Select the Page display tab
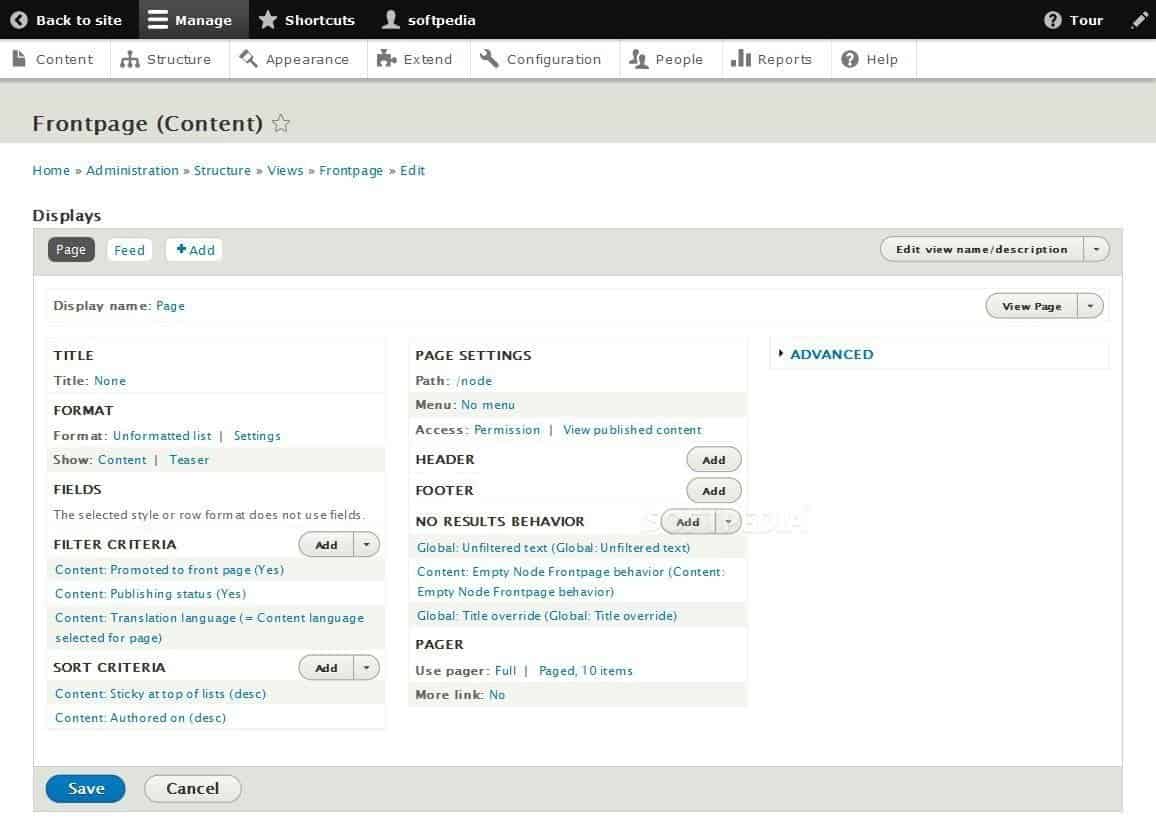Viewport: 1156px width, 825px height. (x=71, y=250)
